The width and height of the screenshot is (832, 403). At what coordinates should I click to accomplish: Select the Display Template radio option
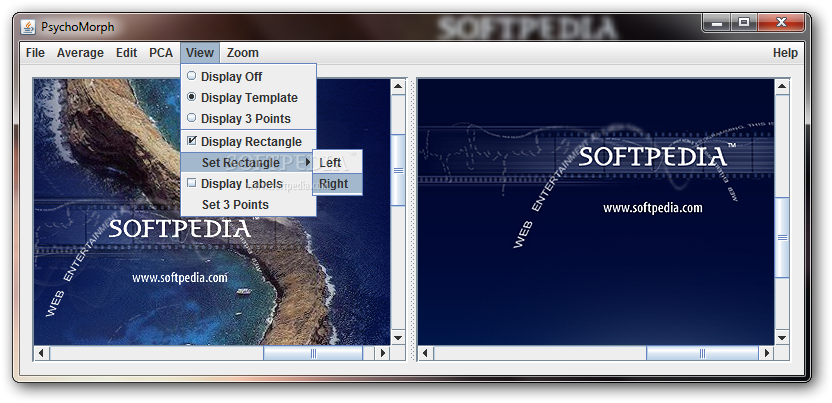tap(248, 98)
